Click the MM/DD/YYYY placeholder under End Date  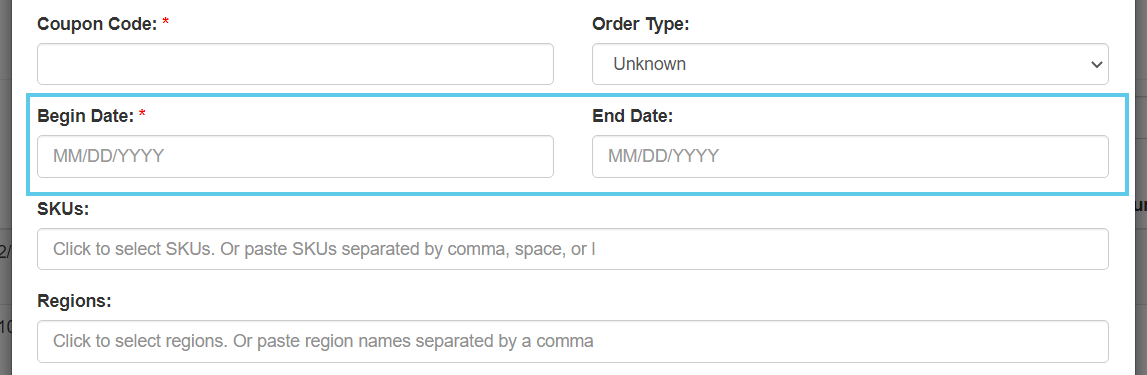coord(663,156)
